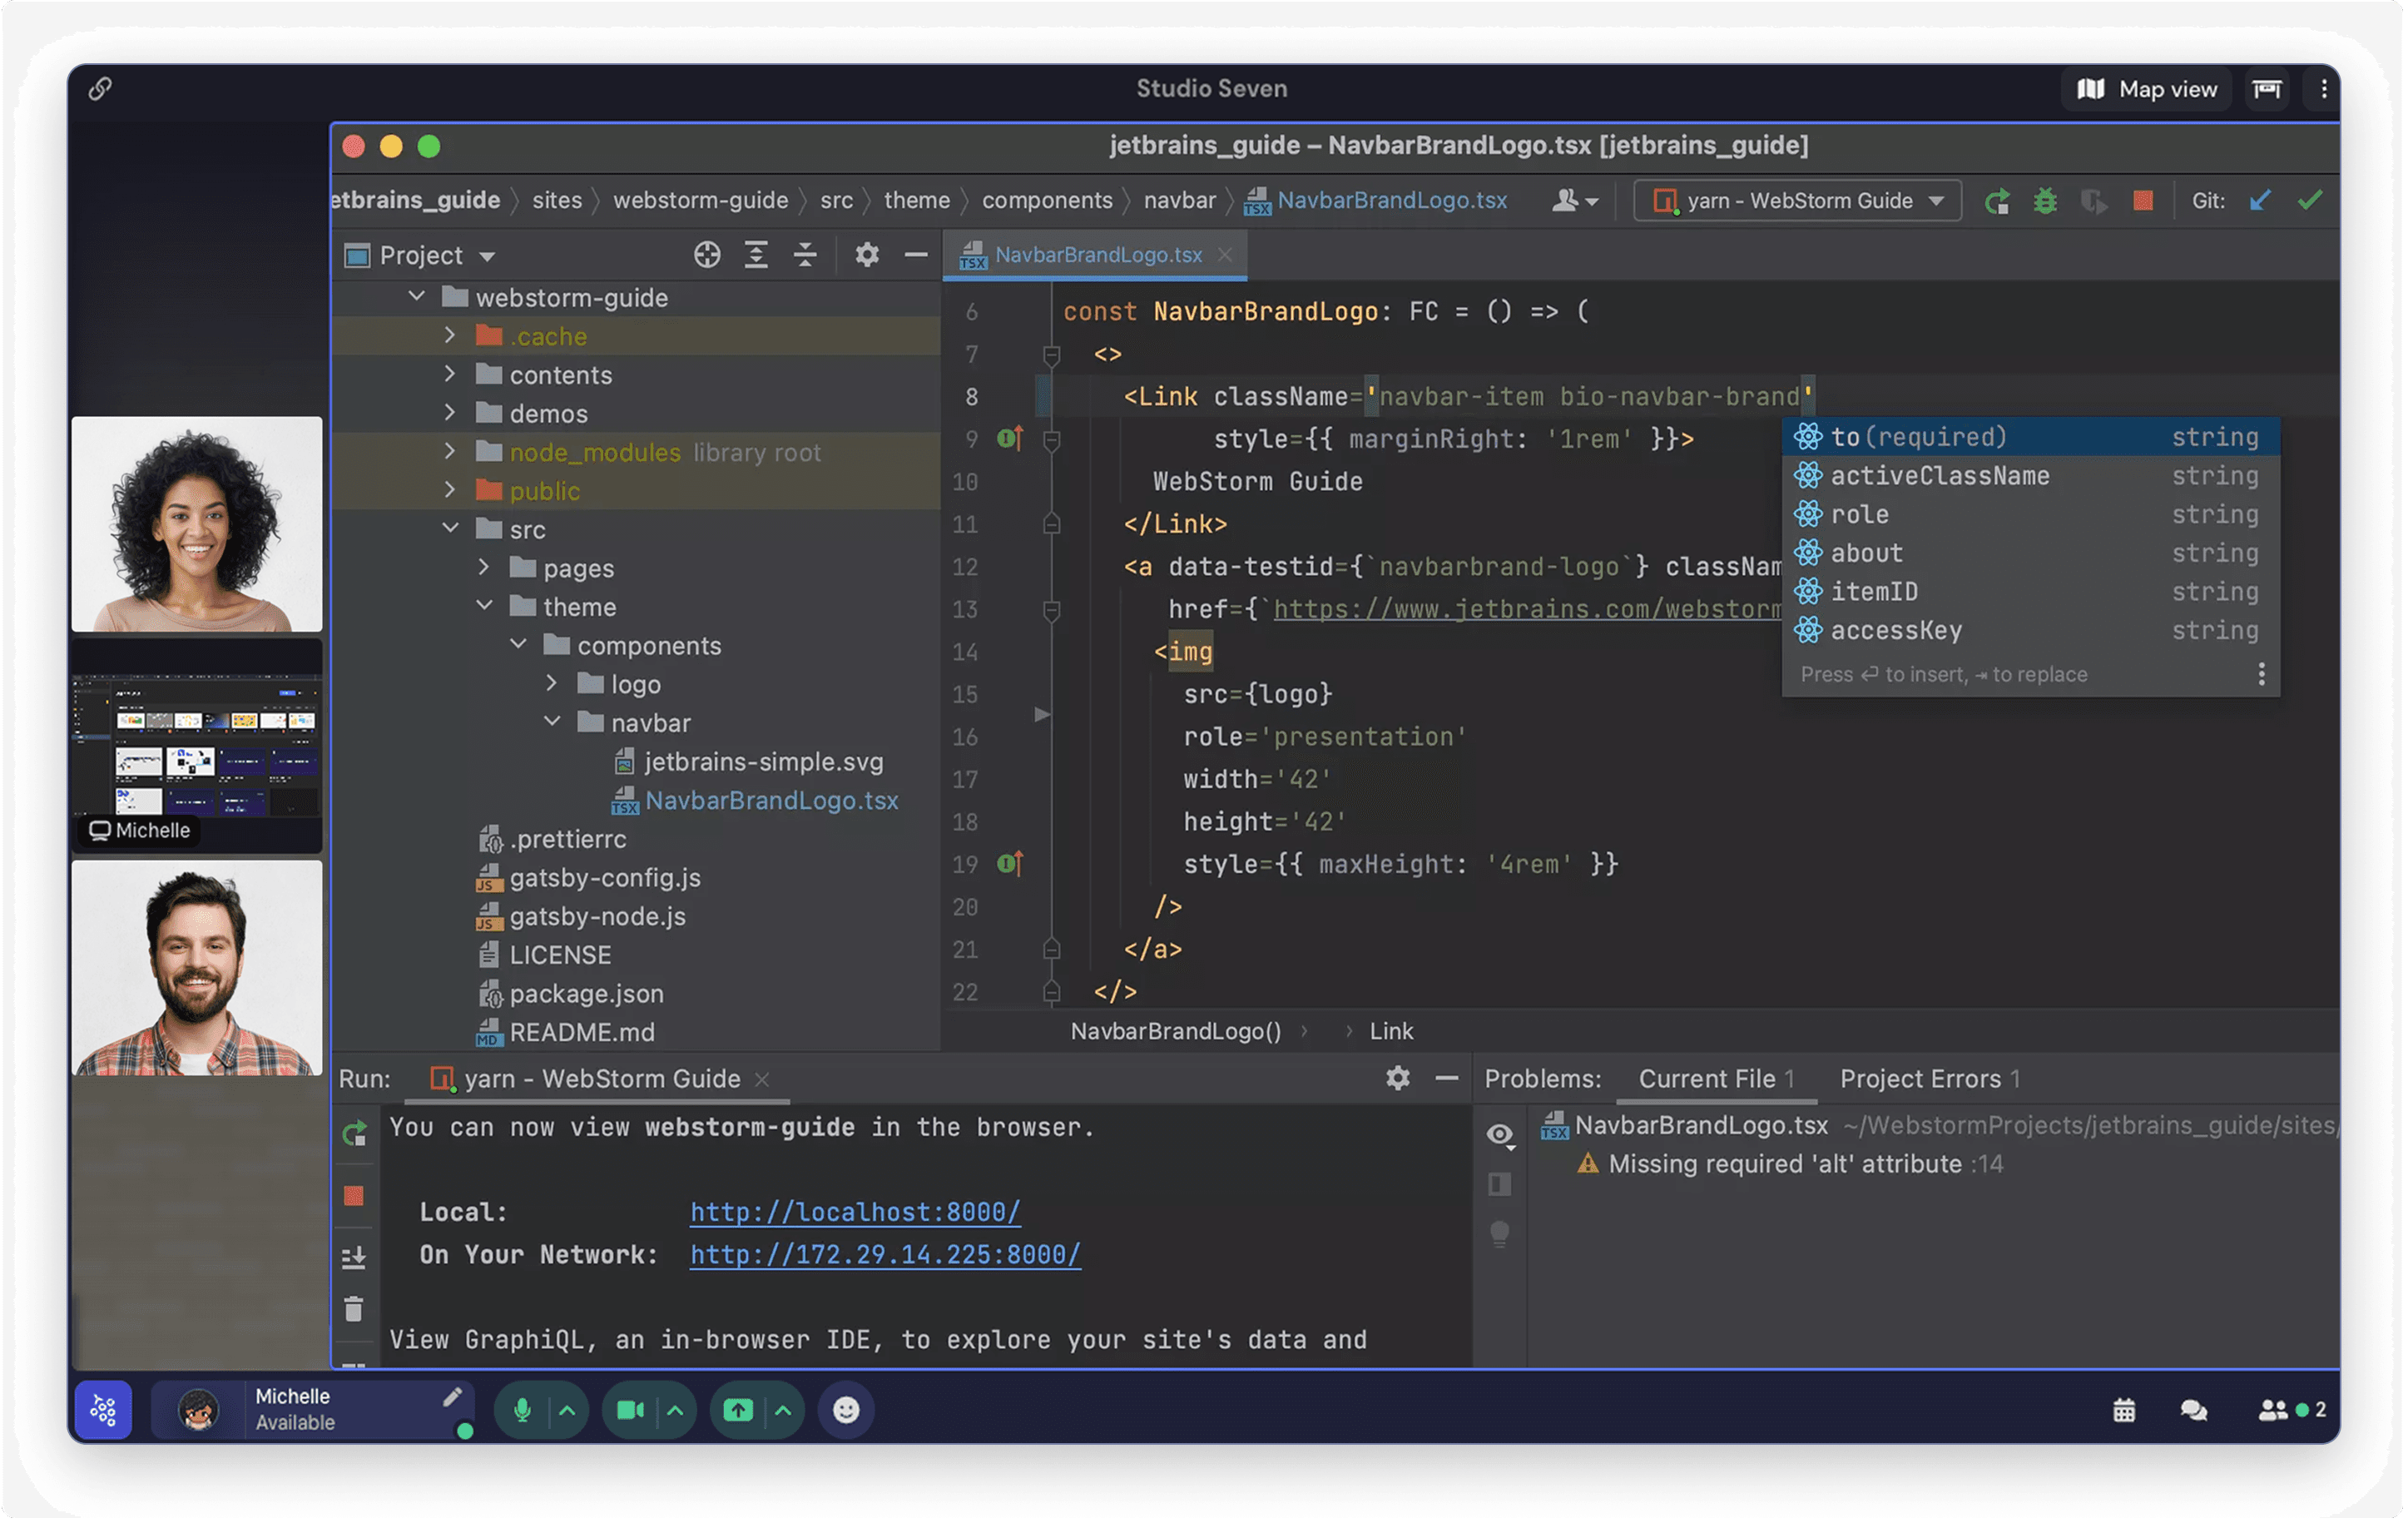
Task: Close the yarn - WebStorm Guide run tab
Action: [762, 1080]
